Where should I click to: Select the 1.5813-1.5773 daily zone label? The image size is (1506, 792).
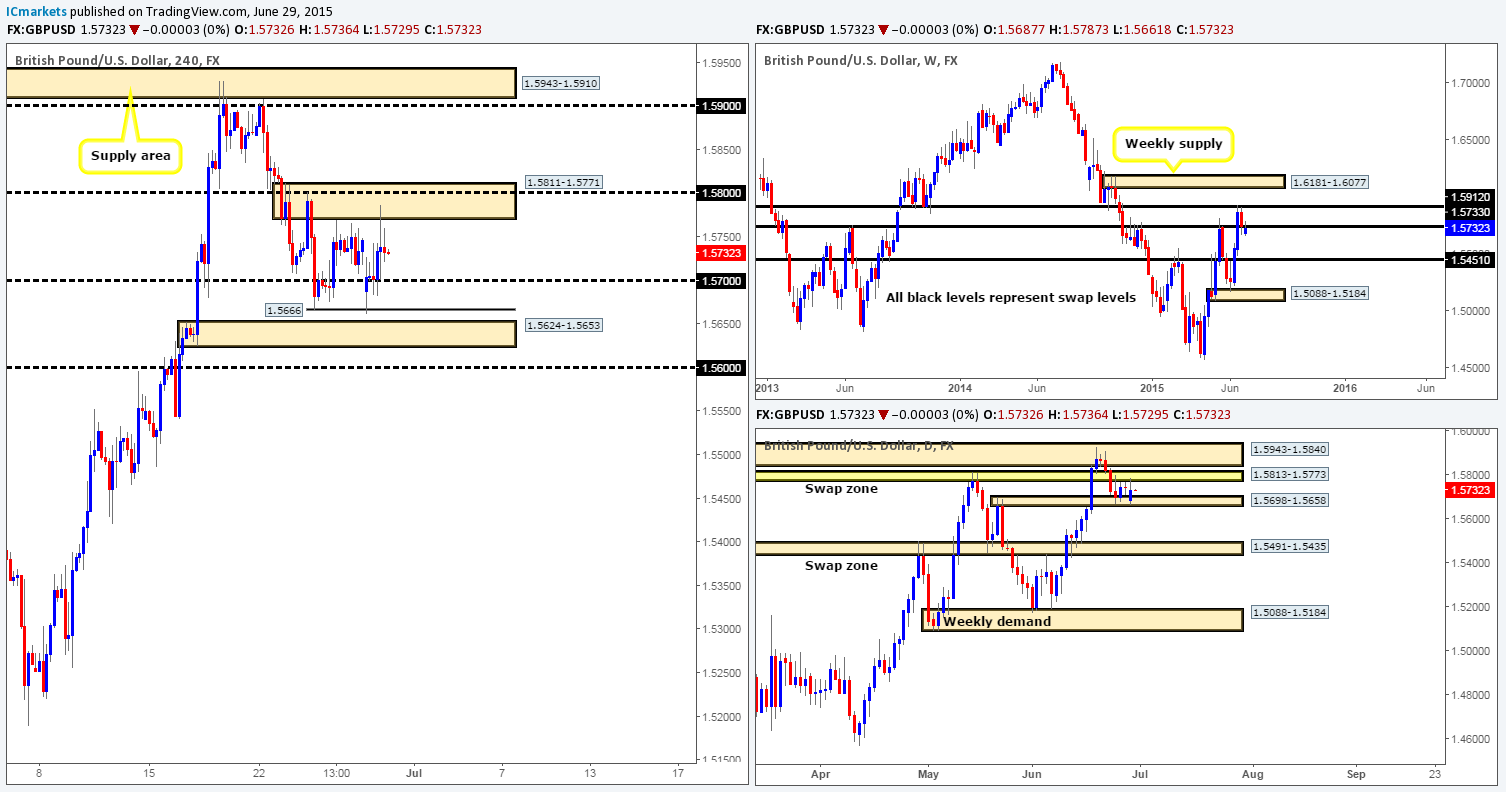click(x=1288, y=475)
